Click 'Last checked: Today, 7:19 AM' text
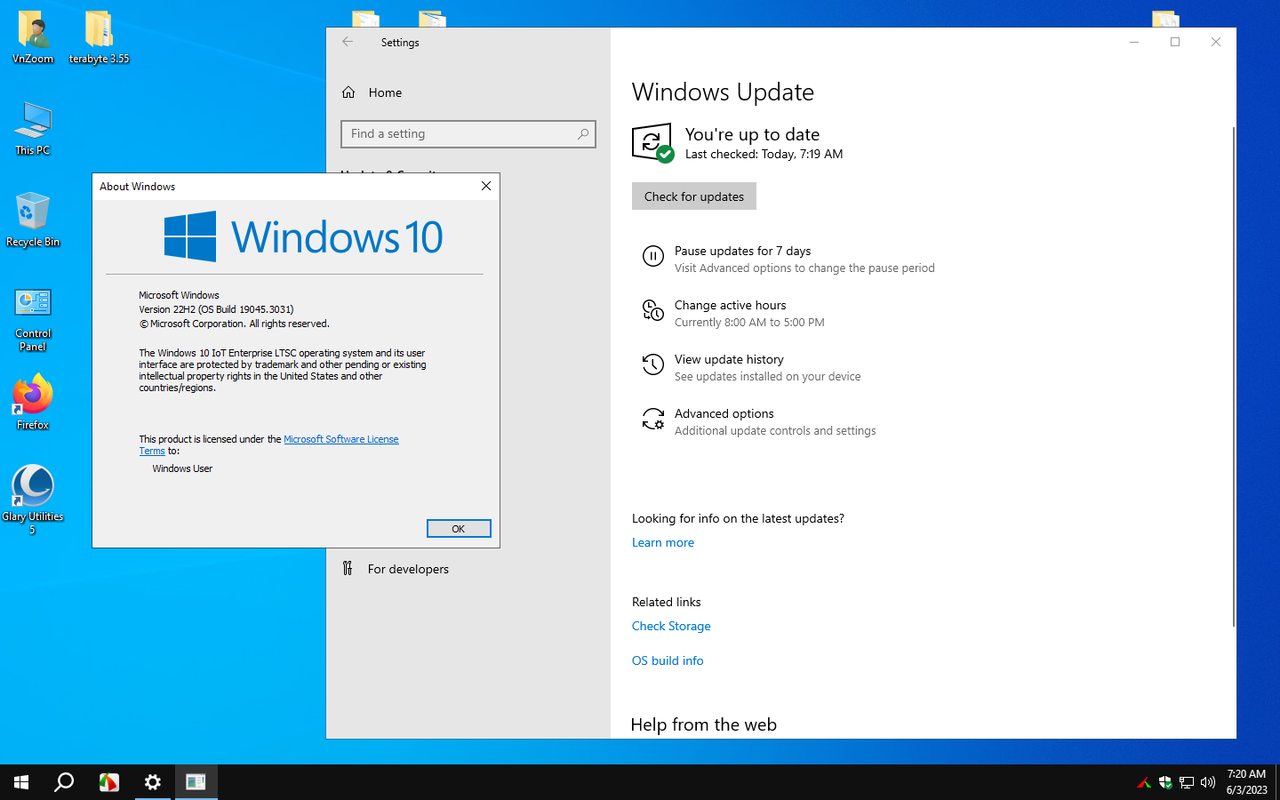This screenshot has height=800, width=1280. click(x=764, y=154)
